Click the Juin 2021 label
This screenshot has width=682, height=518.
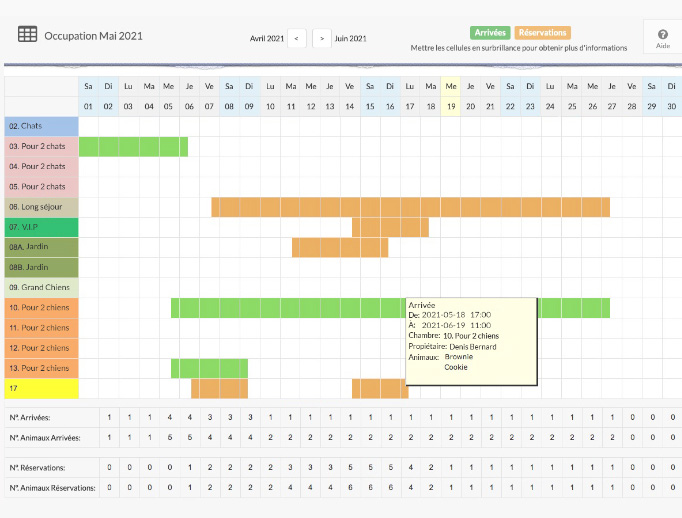[x=351, y=39]
